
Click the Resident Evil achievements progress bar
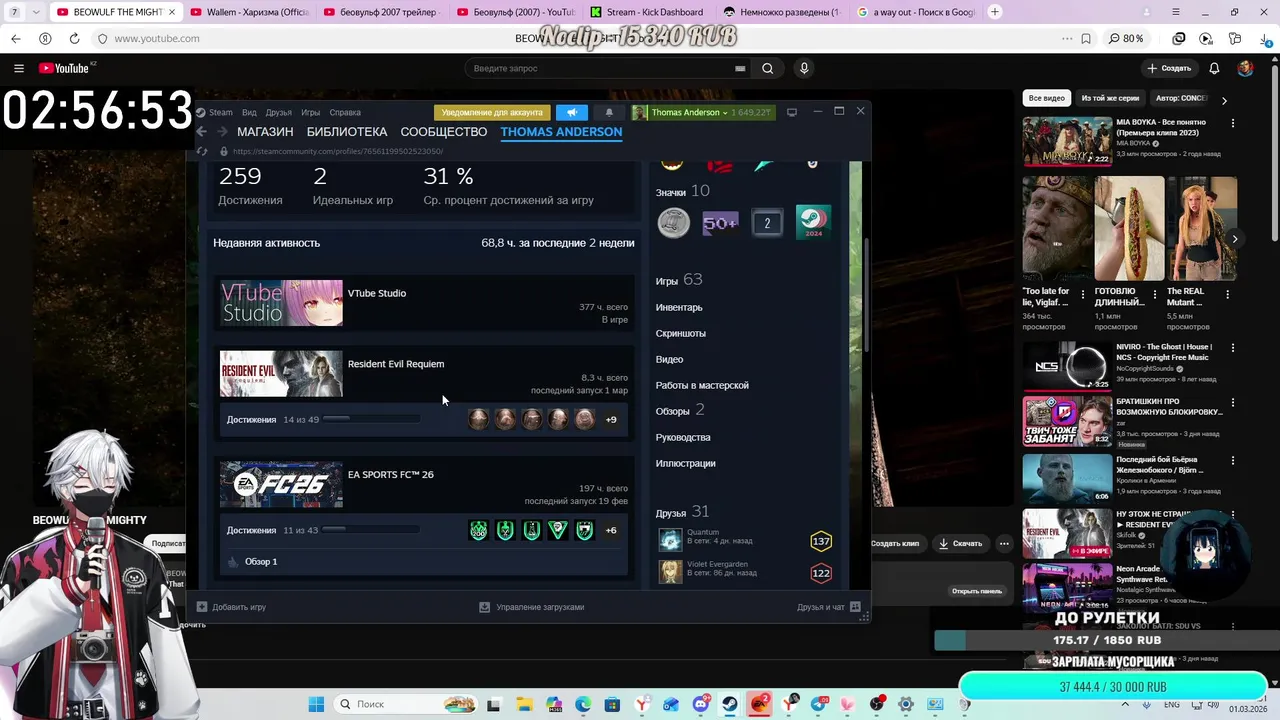click(x=371, y=419)
